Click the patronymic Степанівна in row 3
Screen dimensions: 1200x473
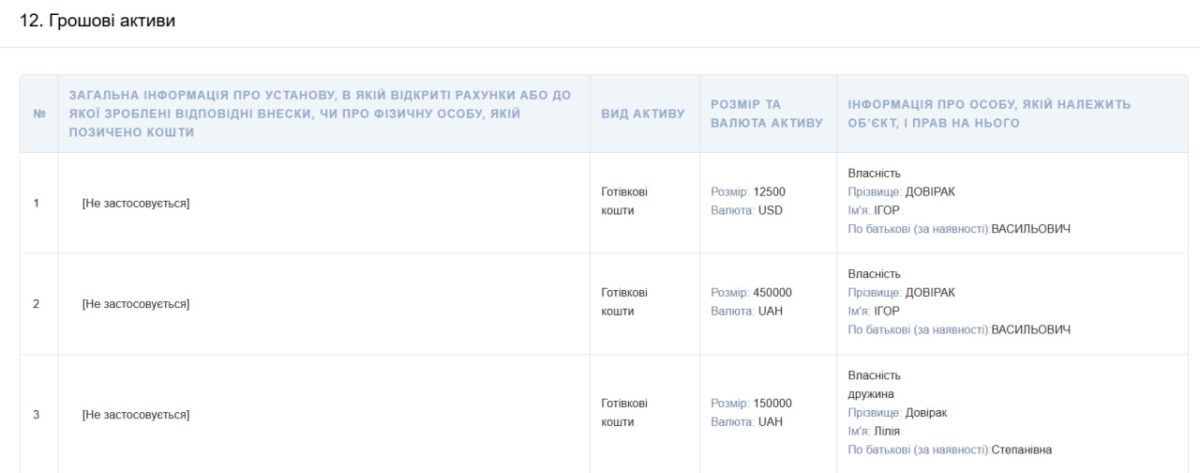(x=1022, y=449)
